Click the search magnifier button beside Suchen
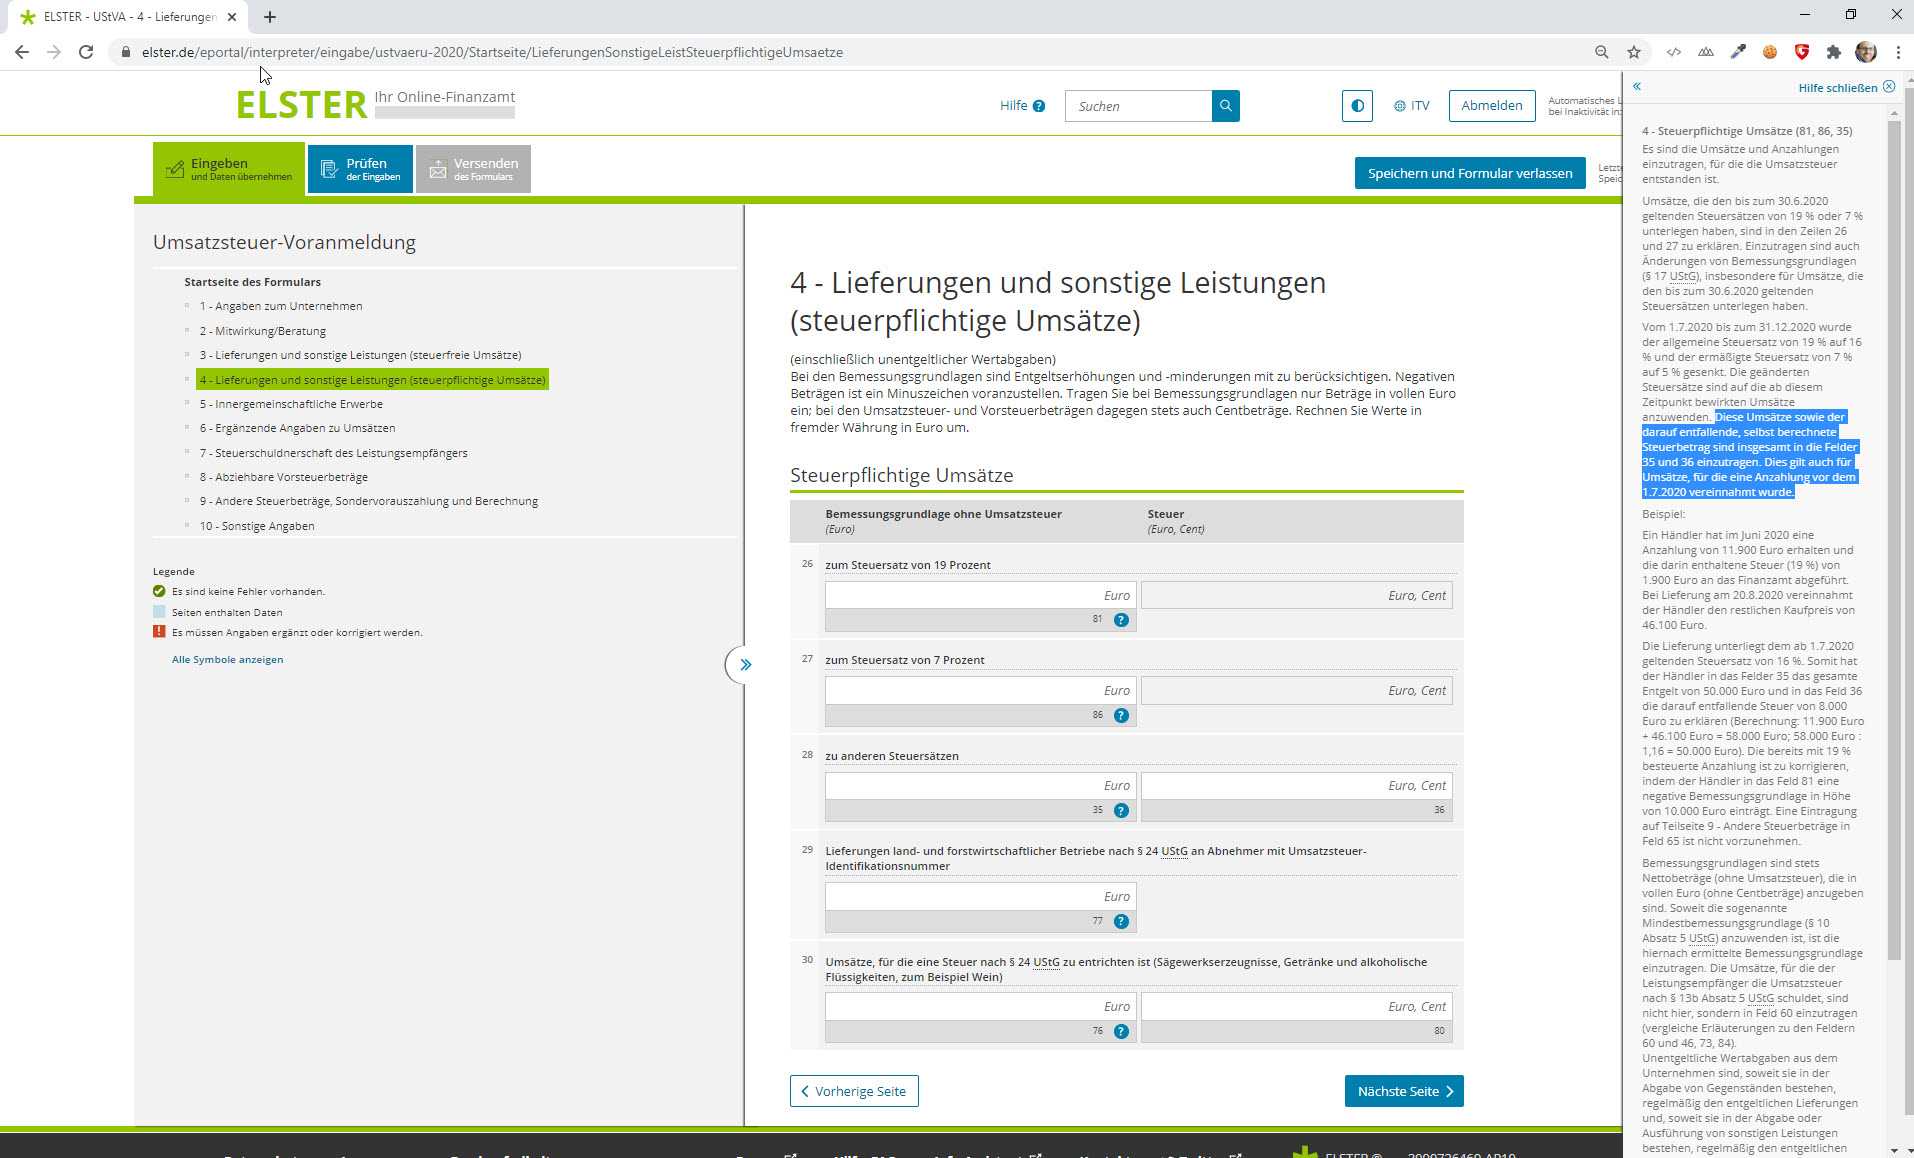 [1225, 106]
